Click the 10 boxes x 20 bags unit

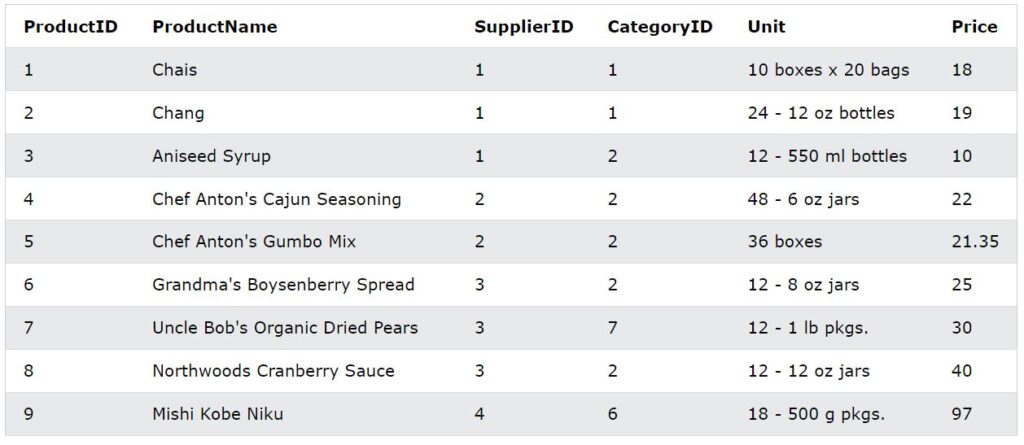coord(828,70)
